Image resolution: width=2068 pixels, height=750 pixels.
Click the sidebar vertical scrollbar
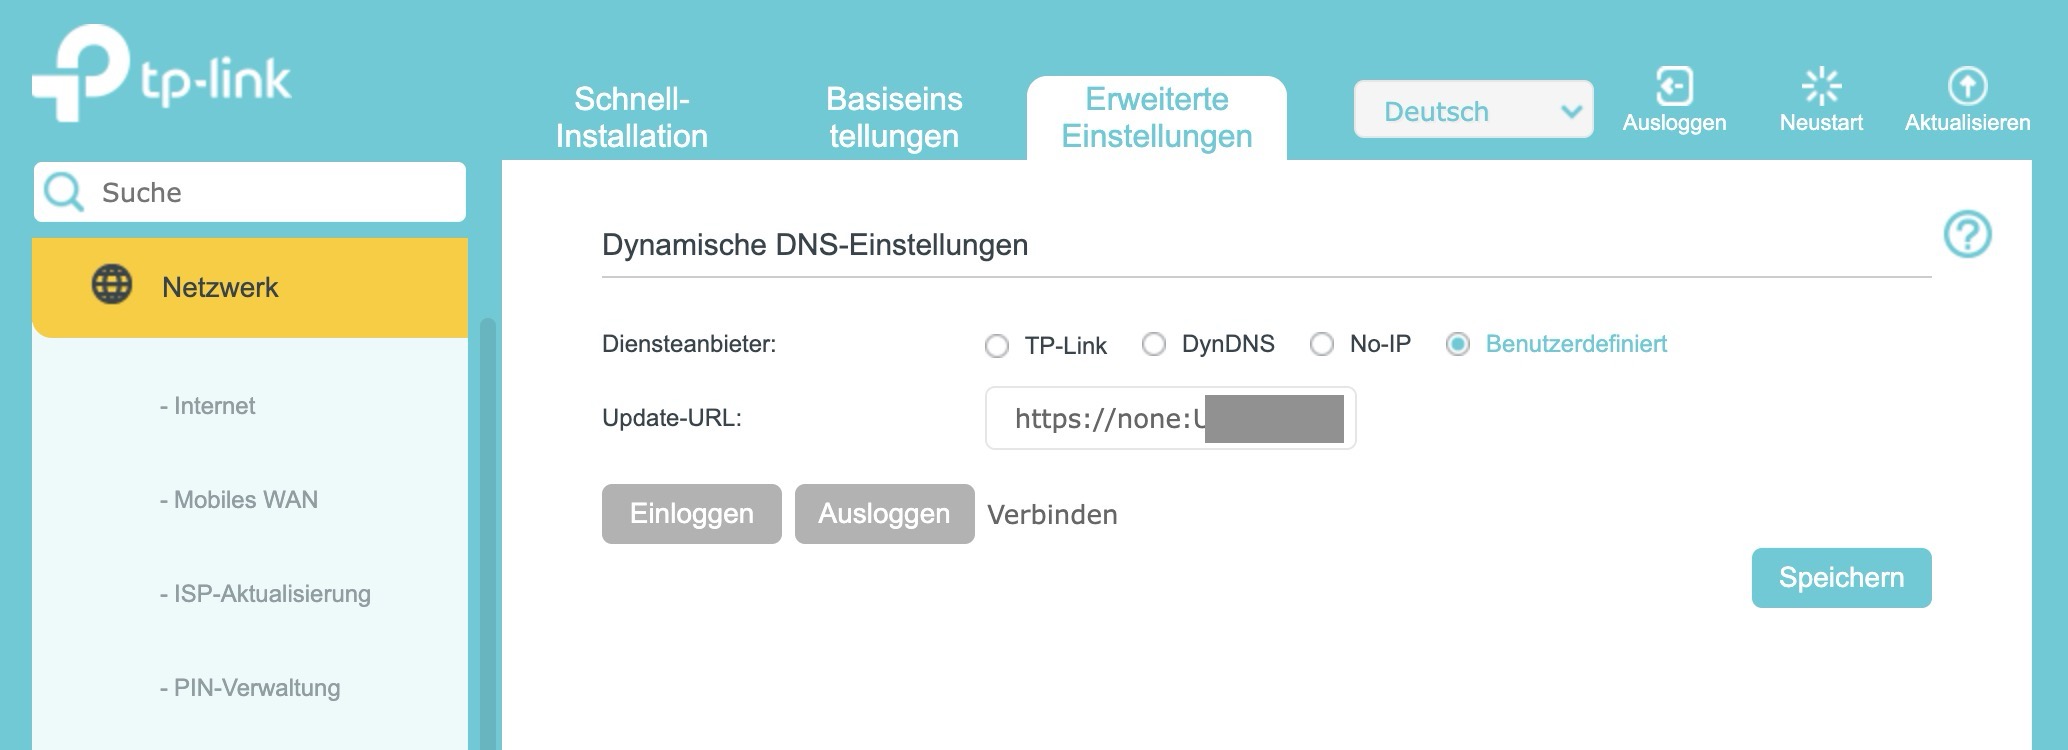tap(487, 530)
